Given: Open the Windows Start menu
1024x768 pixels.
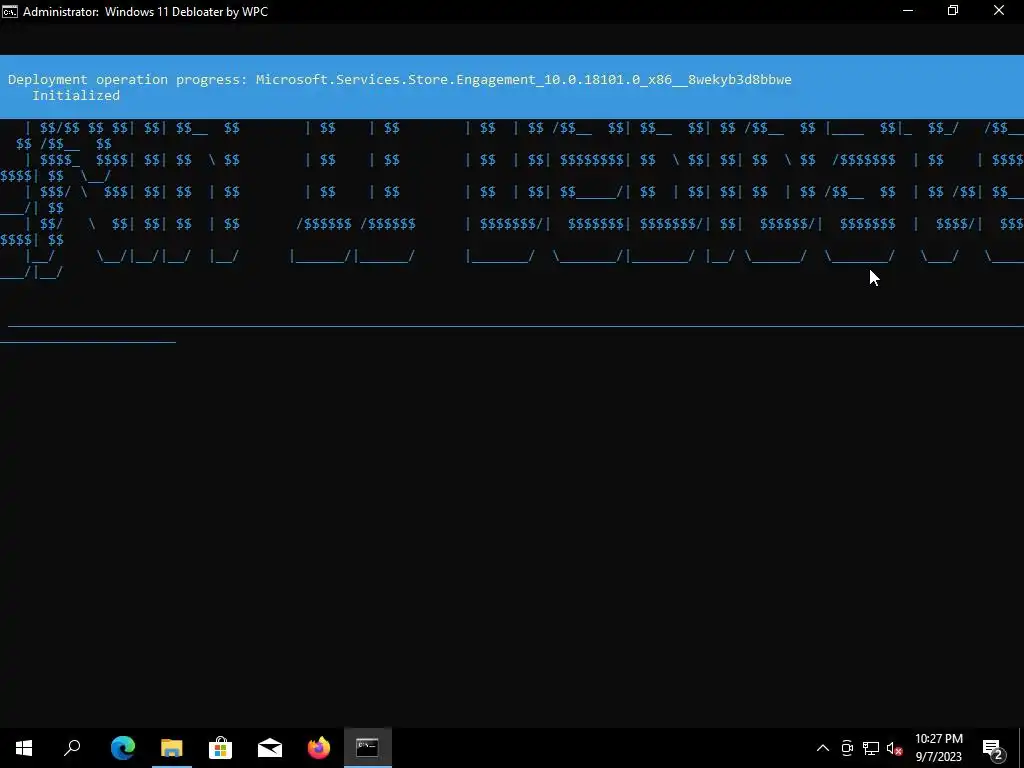Looking at the screenshot, I should click(24, 748).
